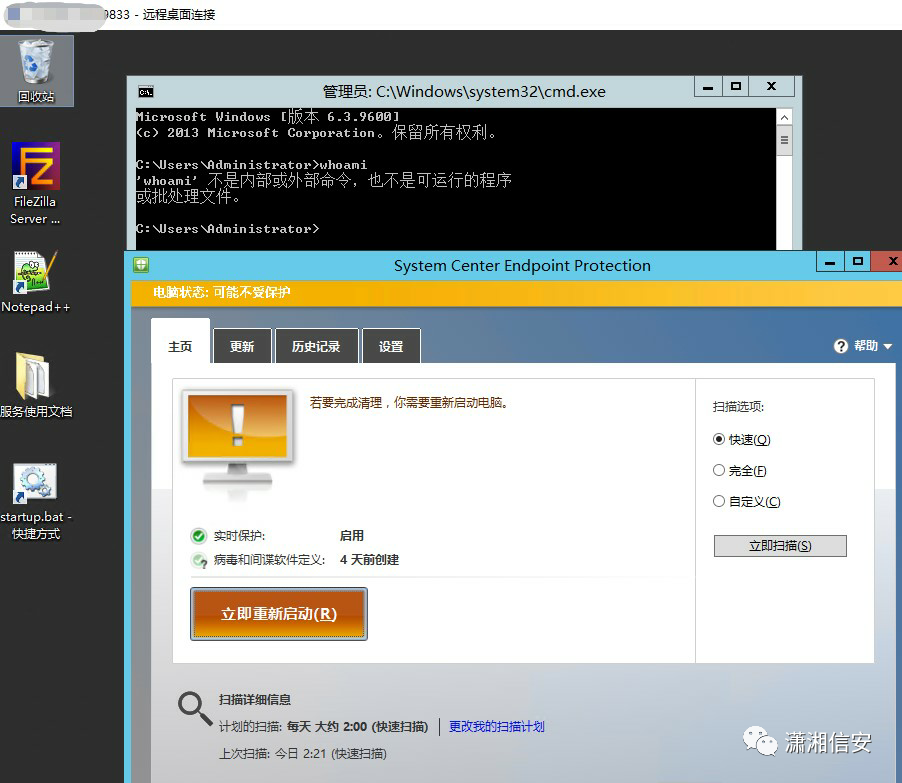Open the FileZilla Server desktop shortcut

click(36, 184)
